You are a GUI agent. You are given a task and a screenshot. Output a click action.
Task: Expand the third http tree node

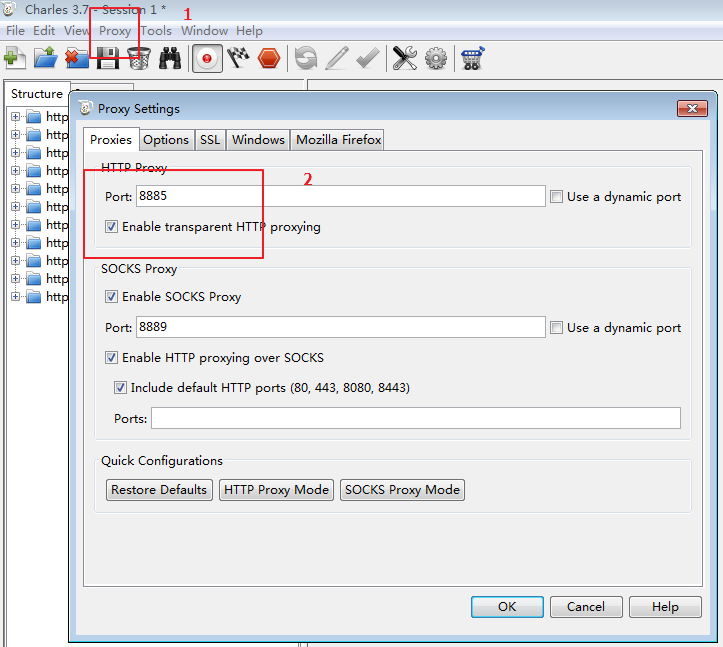[x=16, y=153]
